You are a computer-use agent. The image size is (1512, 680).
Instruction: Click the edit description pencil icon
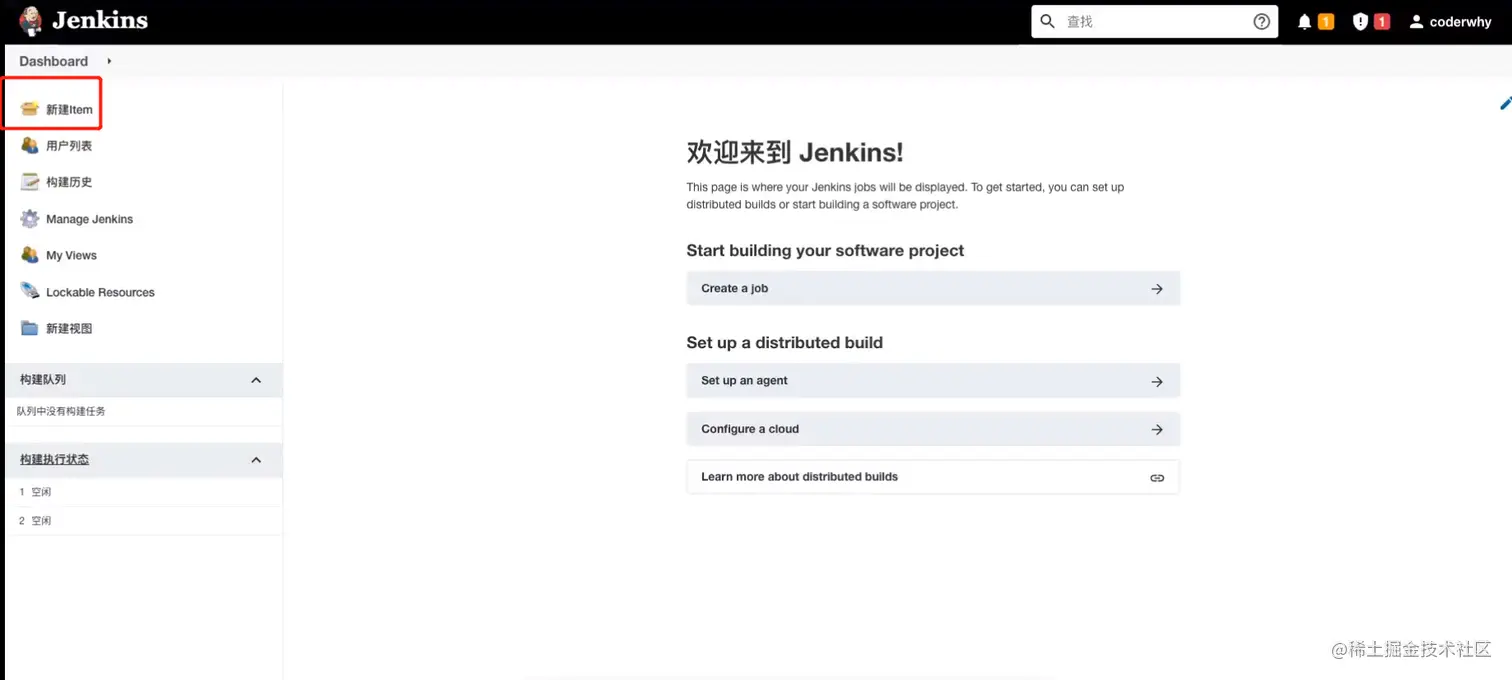click(x=1505, y=103)
